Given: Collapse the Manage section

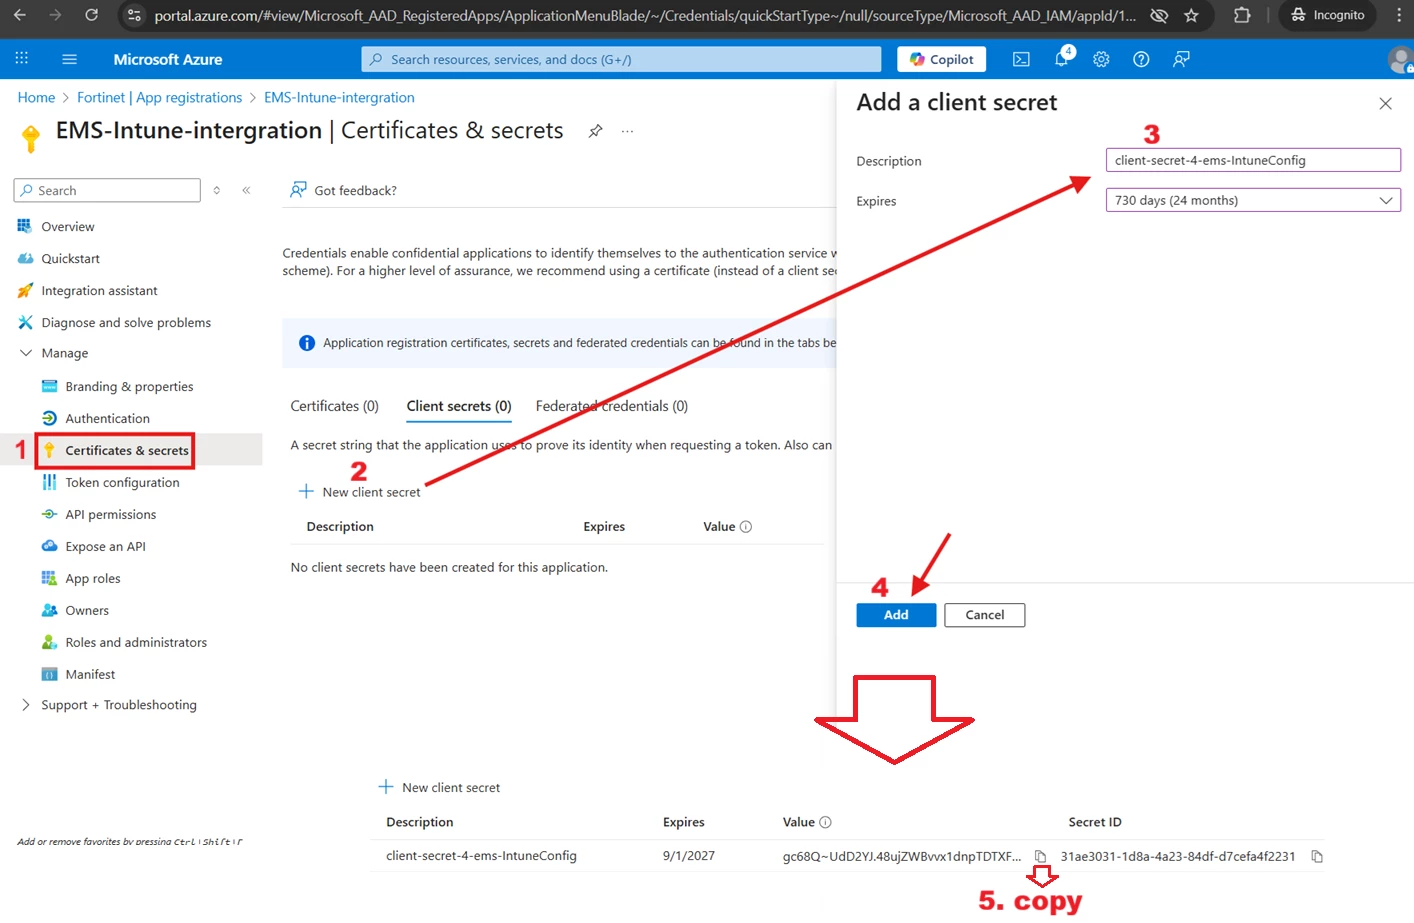Looking at the screenshot, I should (26, 353).
